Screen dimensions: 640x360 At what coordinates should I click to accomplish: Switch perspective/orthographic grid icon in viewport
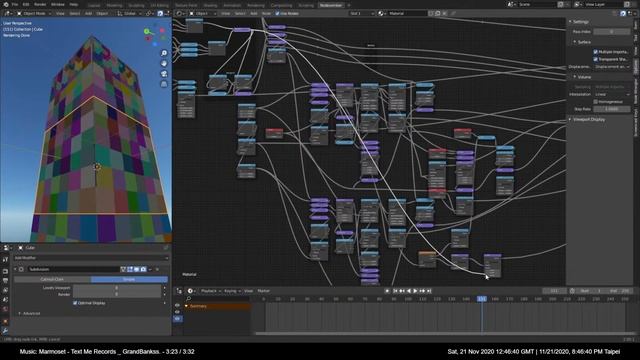click(x=164, y=84)
